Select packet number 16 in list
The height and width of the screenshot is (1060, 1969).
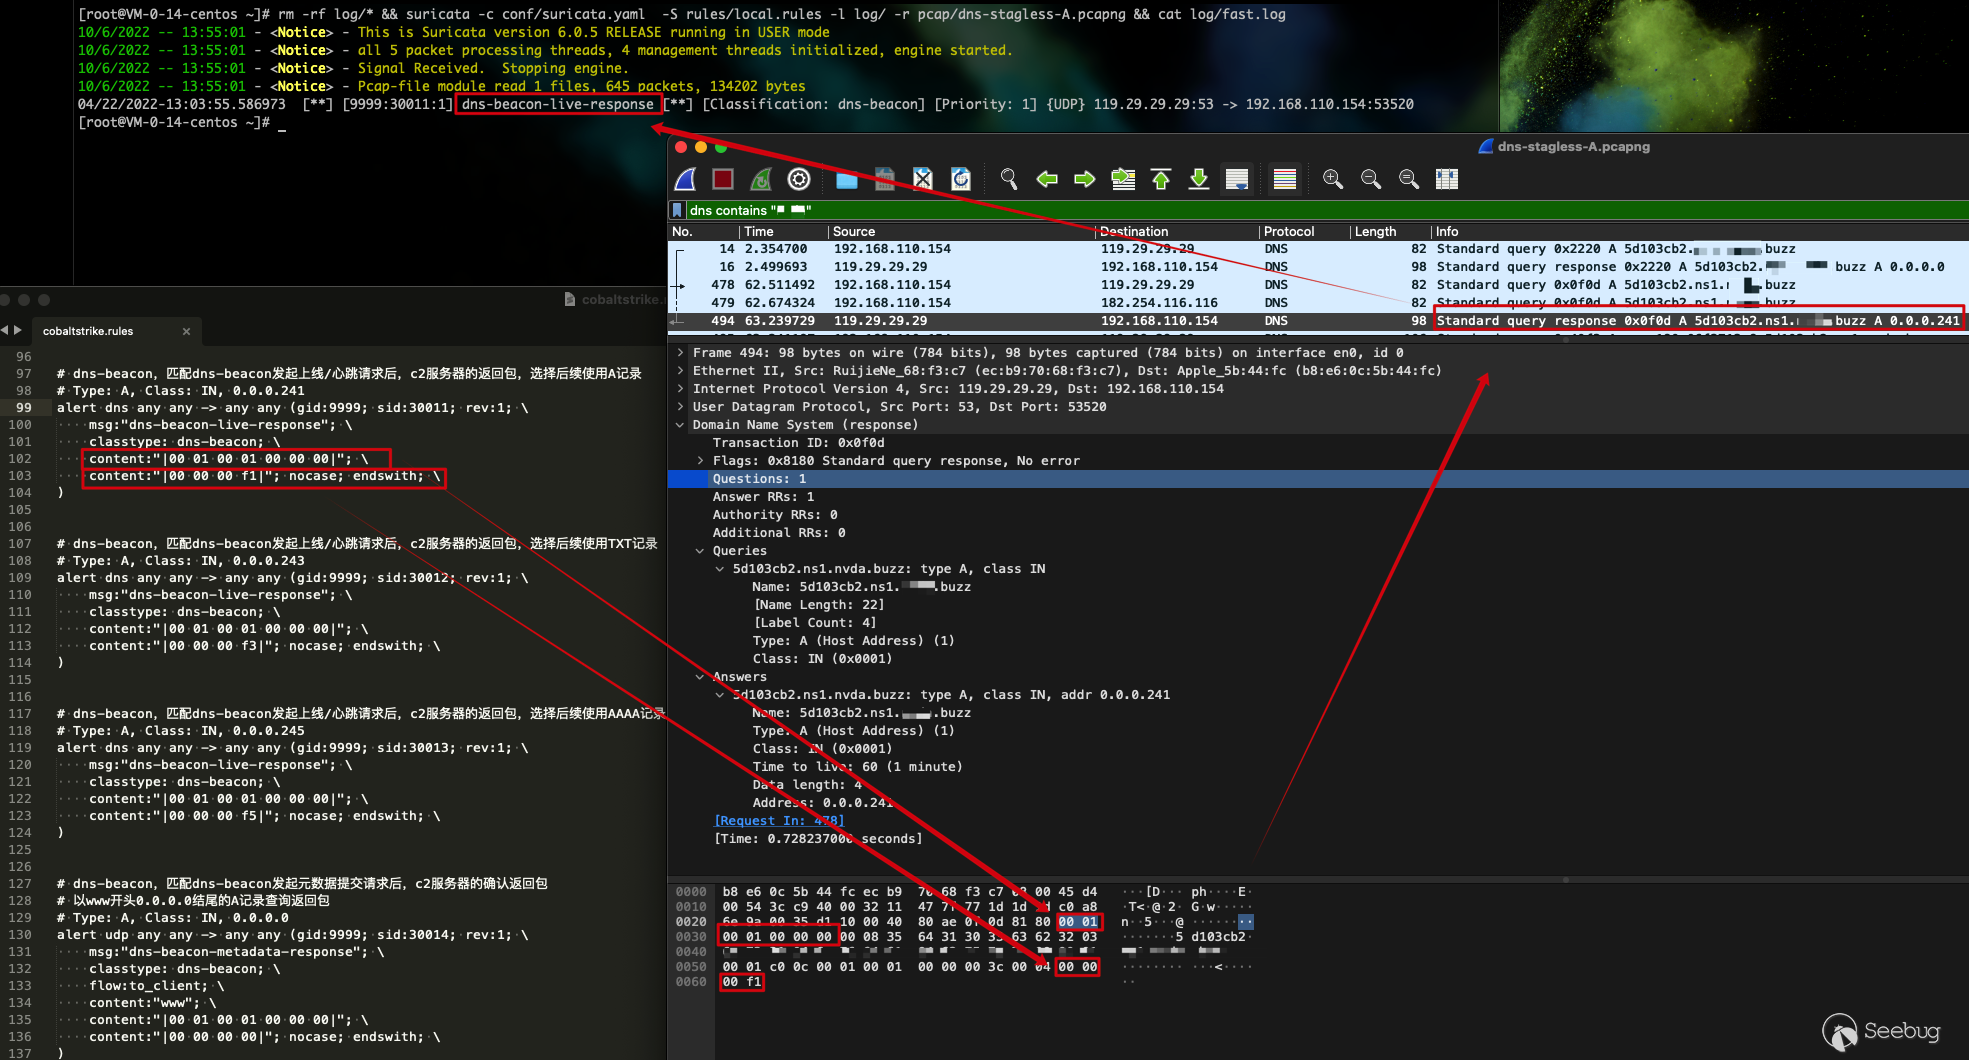click(x=1318, y=267)
